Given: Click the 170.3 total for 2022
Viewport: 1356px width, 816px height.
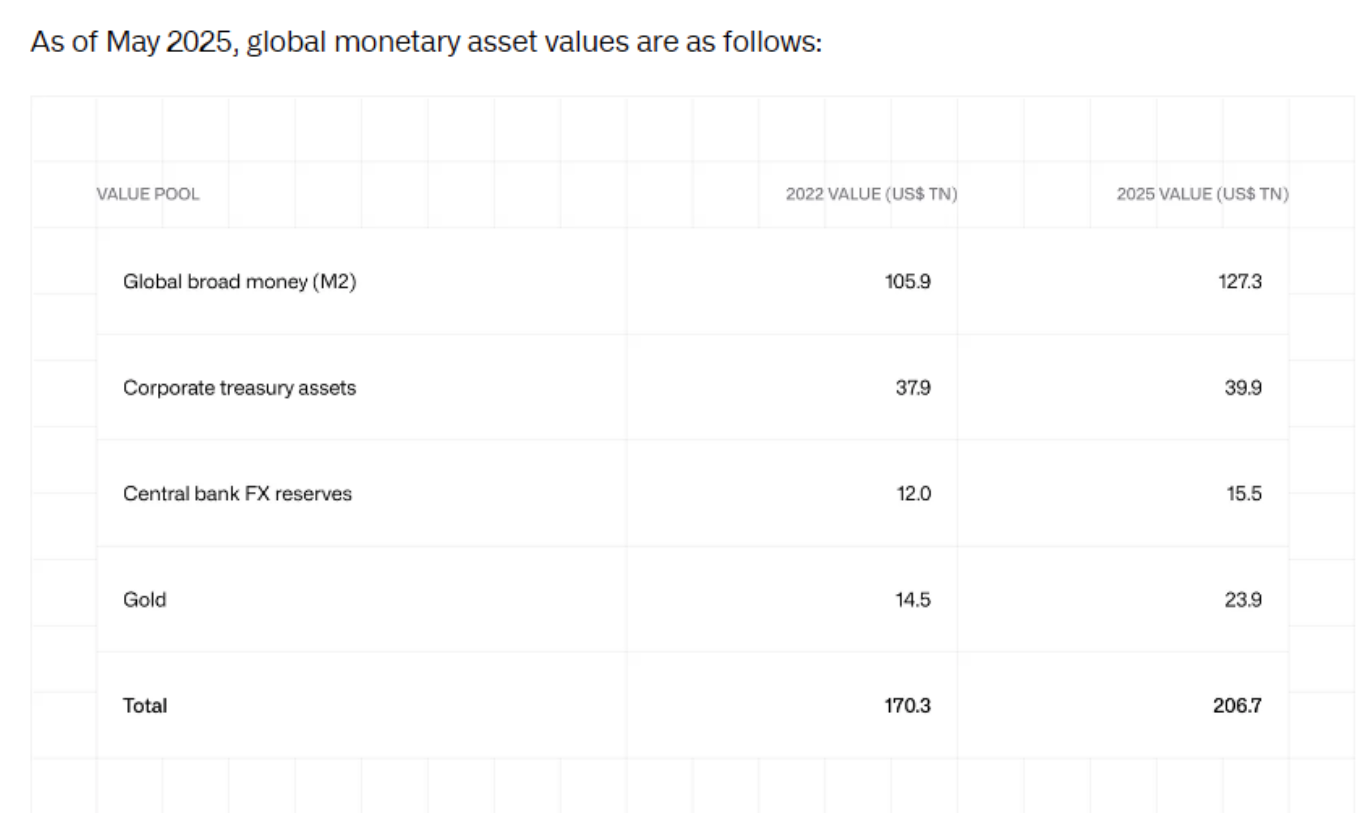Looking at the screenshot, I should [x=908, y=706].
